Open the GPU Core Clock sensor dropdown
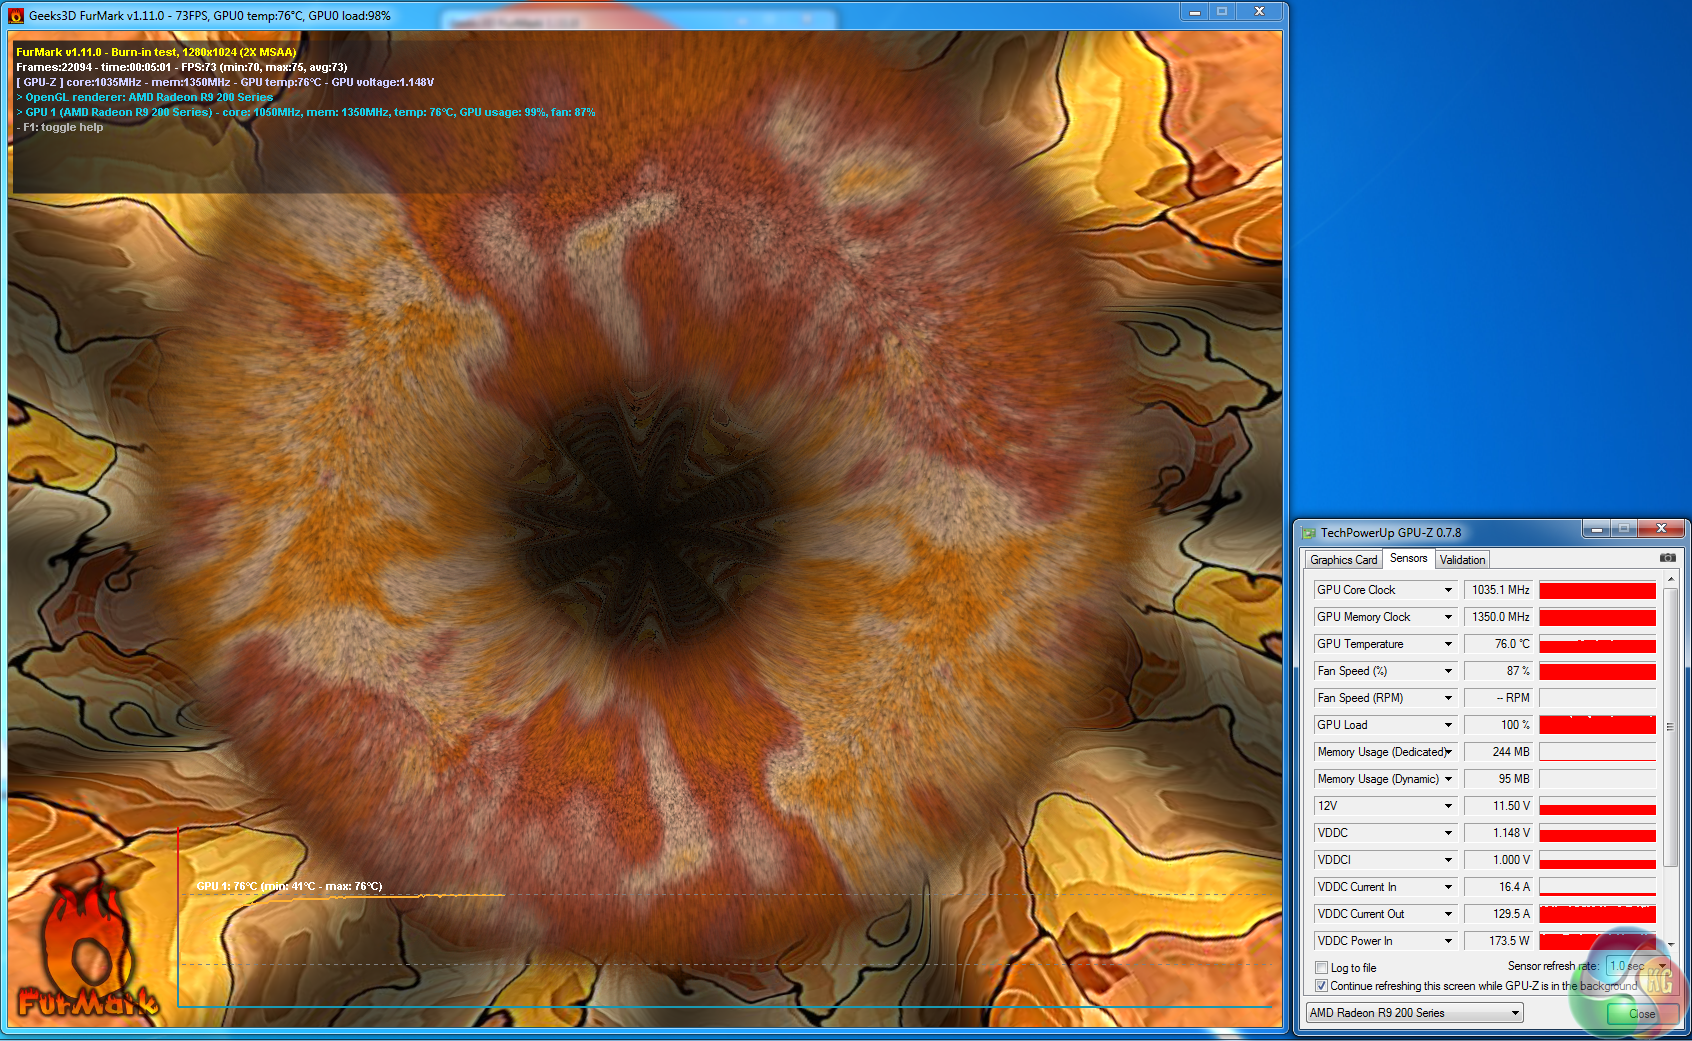This screenshot has width=1692, height=1041. point(1447,590)
